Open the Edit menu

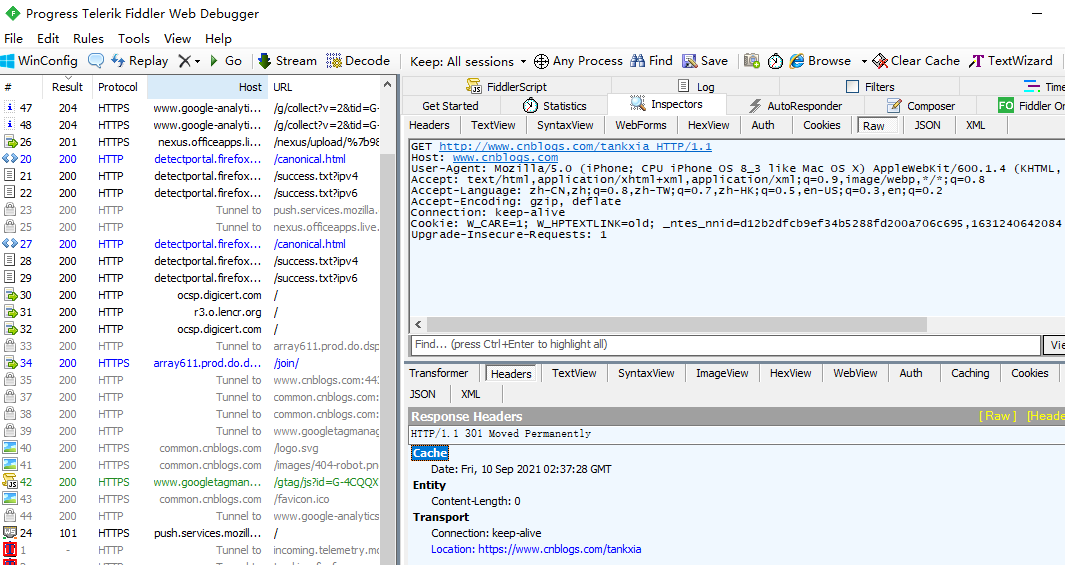48,39
